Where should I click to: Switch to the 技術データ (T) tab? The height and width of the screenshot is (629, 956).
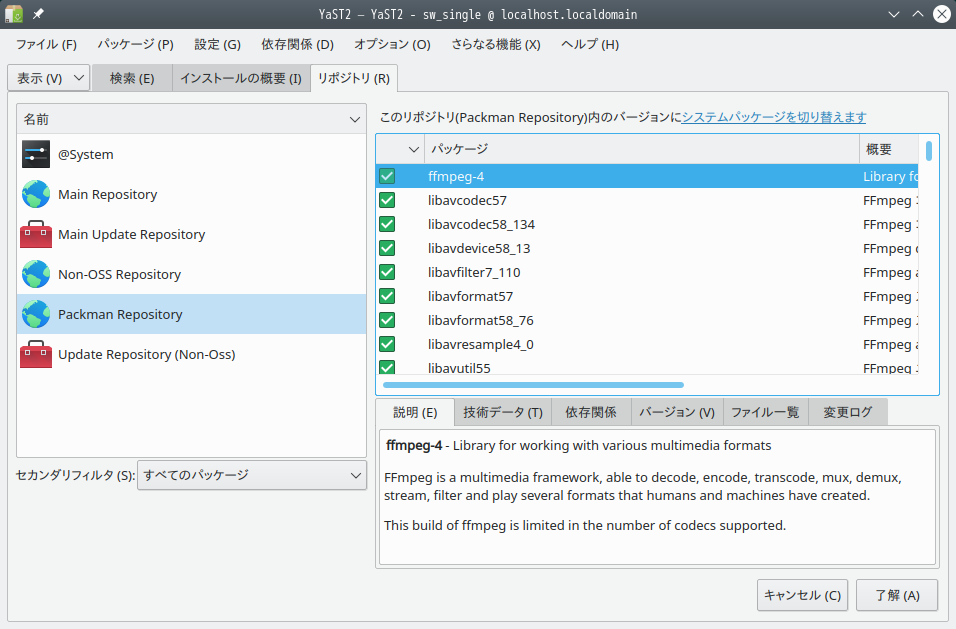point(503,413)
